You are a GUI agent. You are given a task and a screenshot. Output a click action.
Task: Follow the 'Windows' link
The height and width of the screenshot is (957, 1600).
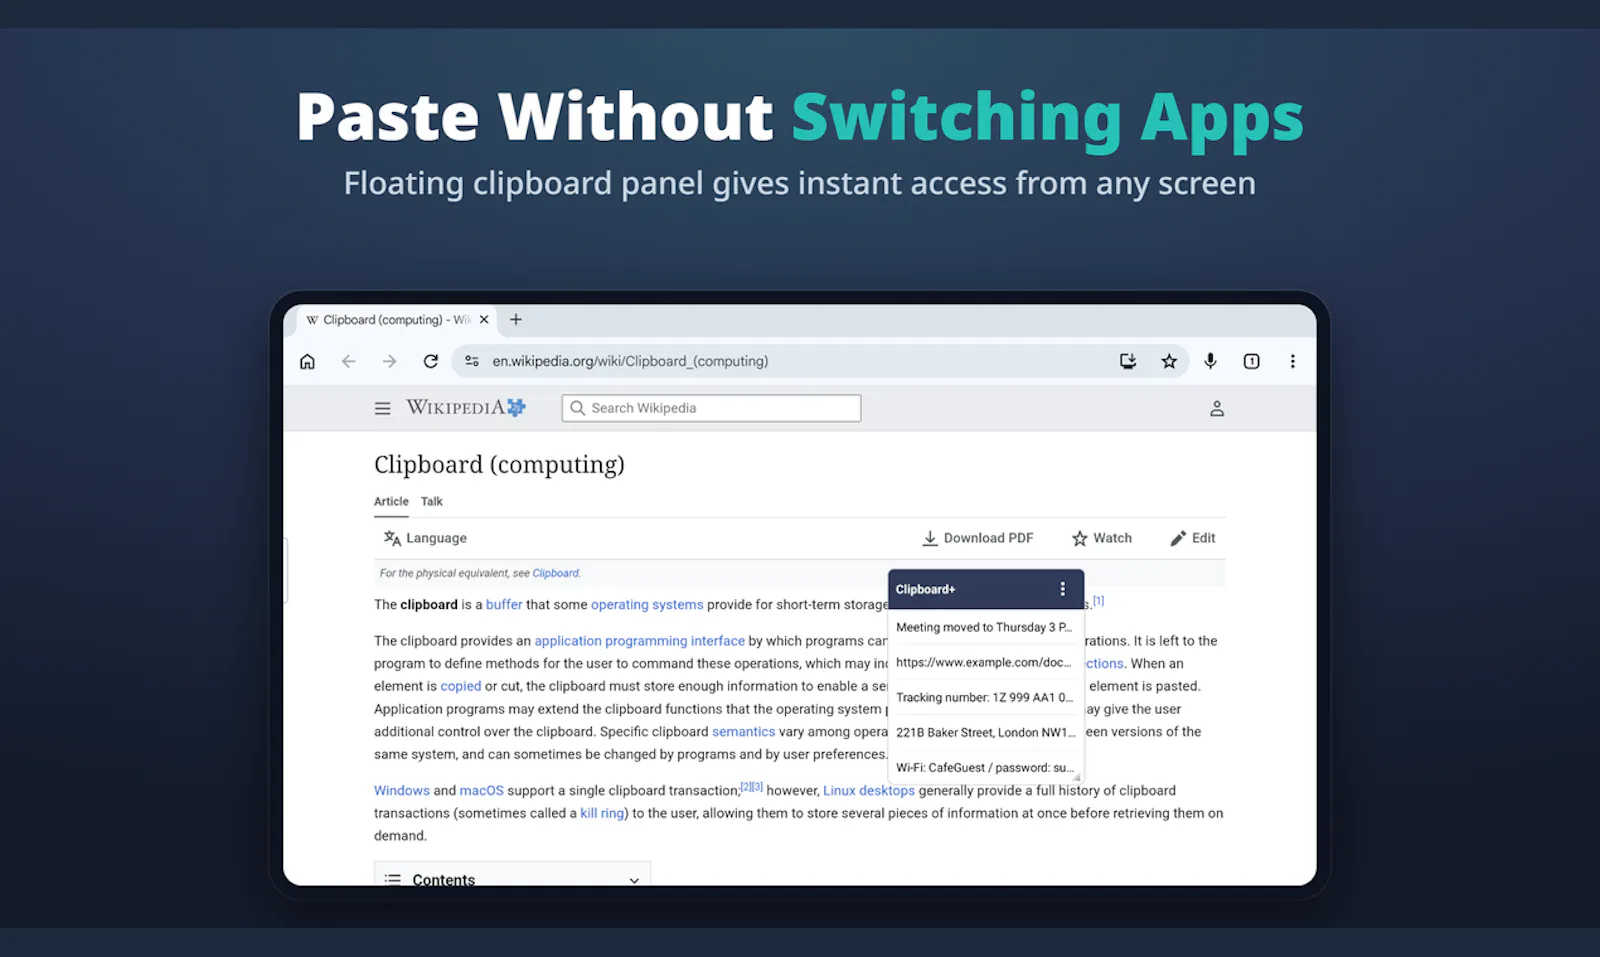tap(401, 790)
